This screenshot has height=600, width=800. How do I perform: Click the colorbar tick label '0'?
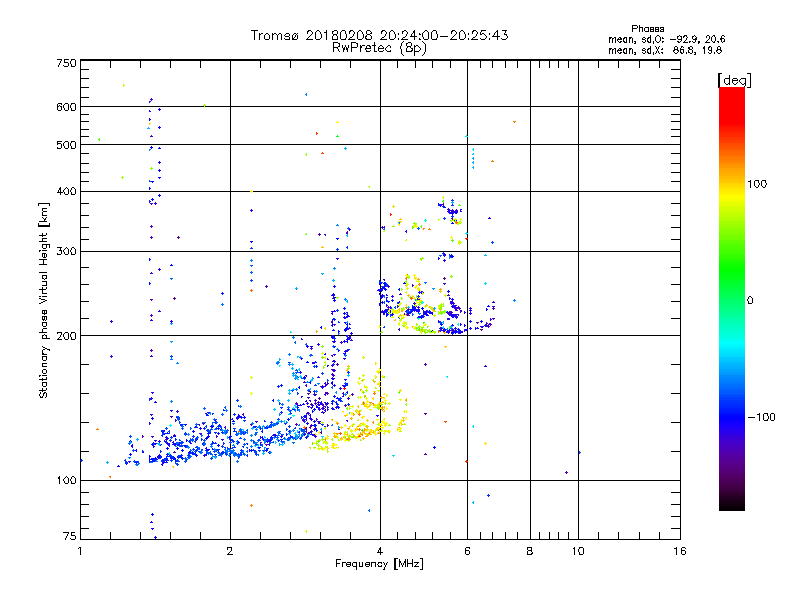(x=750, y=301)
